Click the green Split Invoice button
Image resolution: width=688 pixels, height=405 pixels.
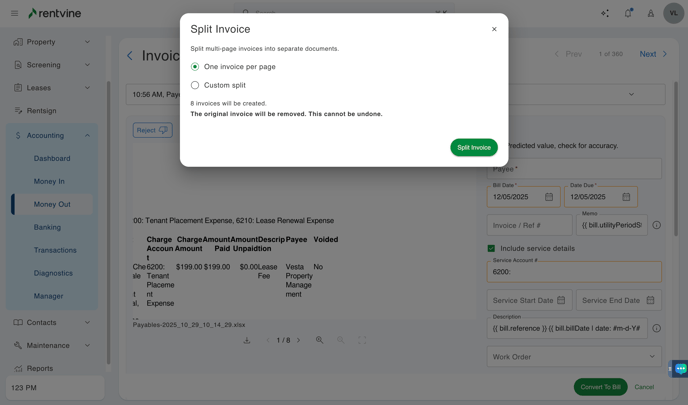point(473,147)
